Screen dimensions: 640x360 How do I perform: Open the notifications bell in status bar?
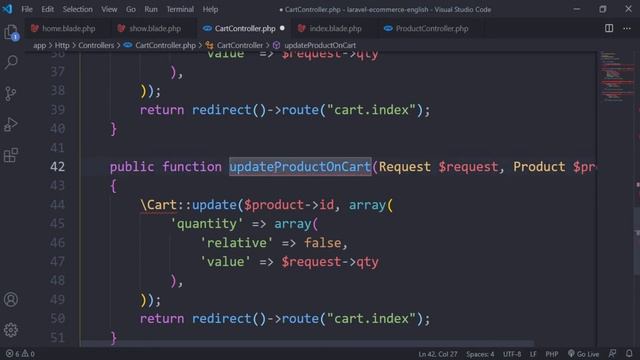[629, 353]
